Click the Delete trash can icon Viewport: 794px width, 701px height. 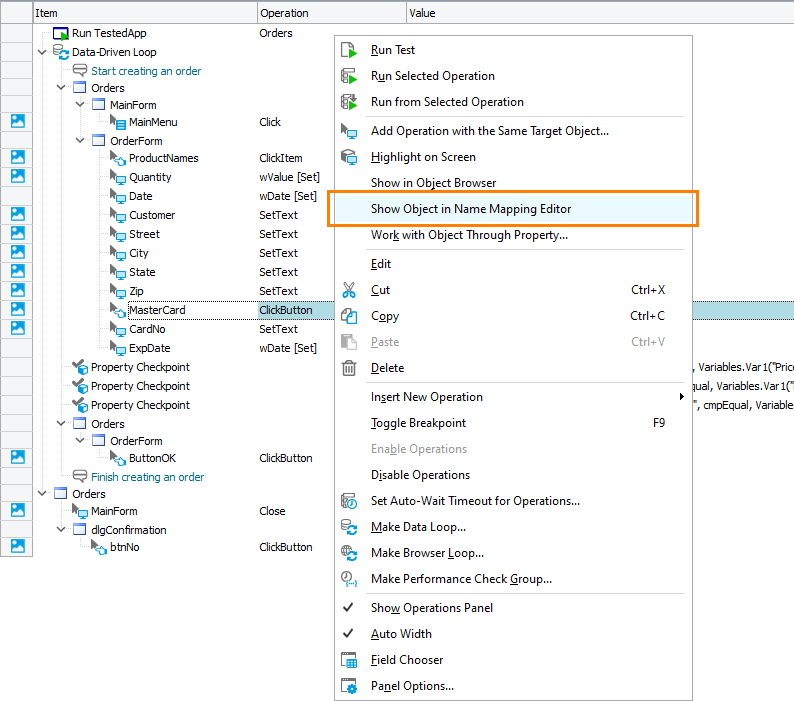349,368
